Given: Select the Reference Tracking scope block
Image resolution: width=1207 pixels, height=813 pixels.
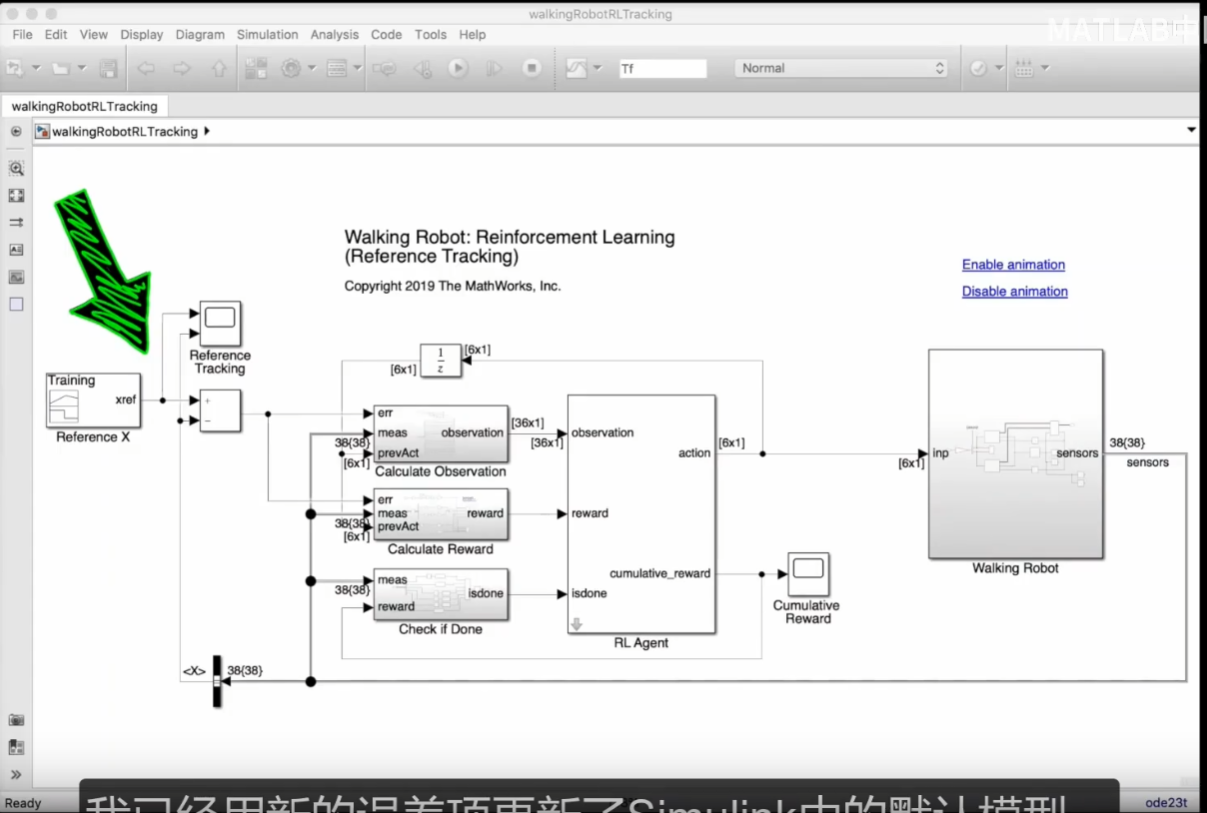Looking at the screenshot, I should point(219,323).
